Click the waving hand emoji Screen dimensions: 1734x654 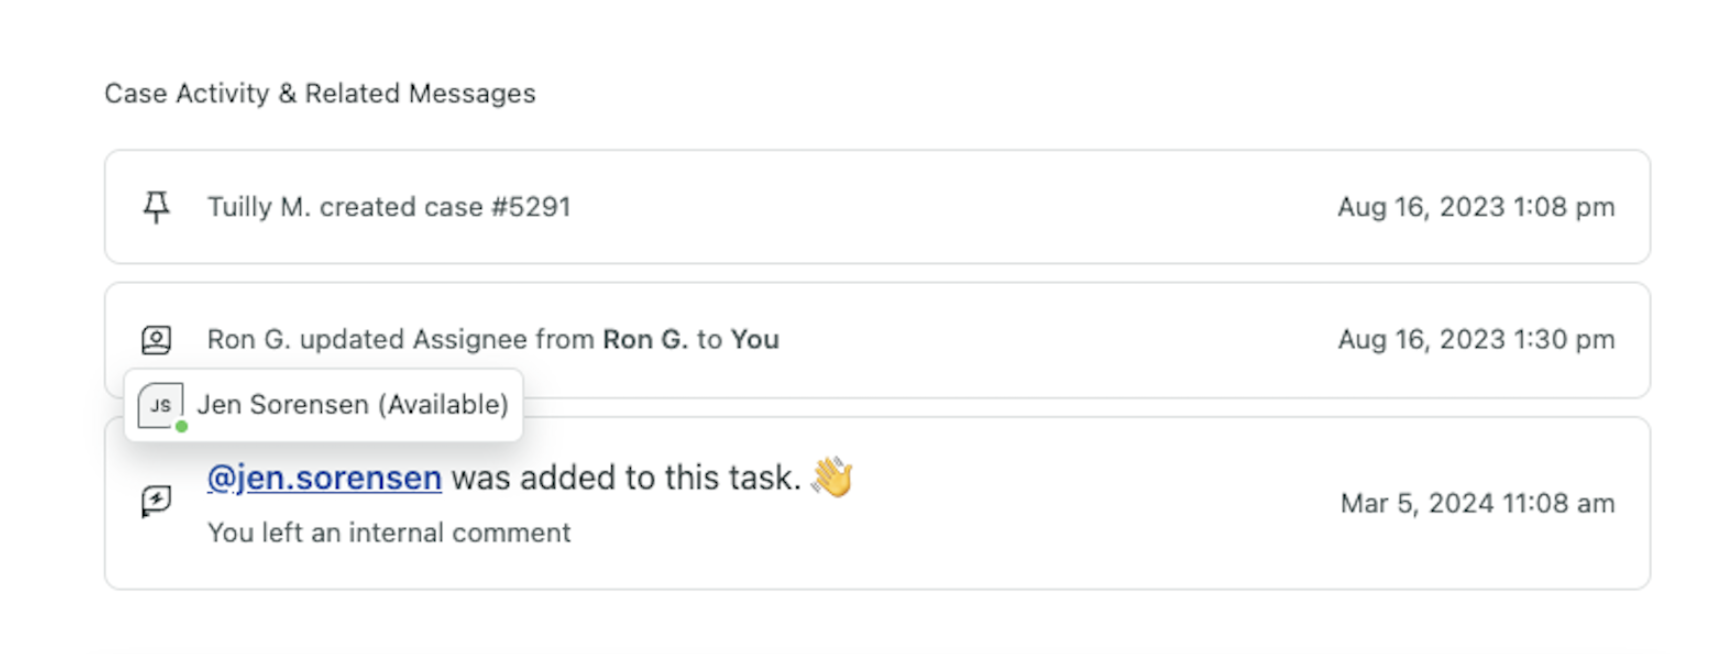tap(832, 476)
